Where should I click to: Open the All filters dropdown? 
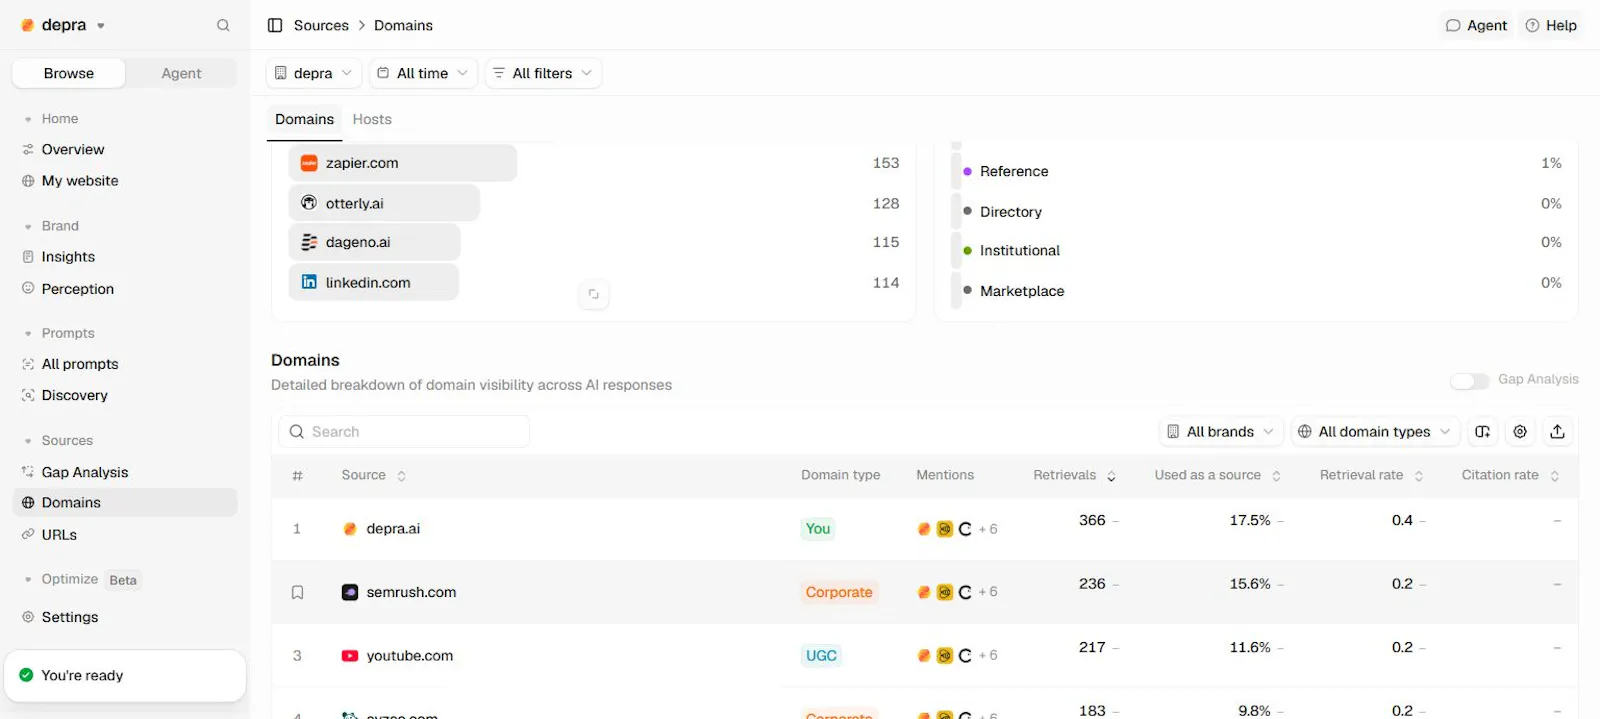pos(543,73)
